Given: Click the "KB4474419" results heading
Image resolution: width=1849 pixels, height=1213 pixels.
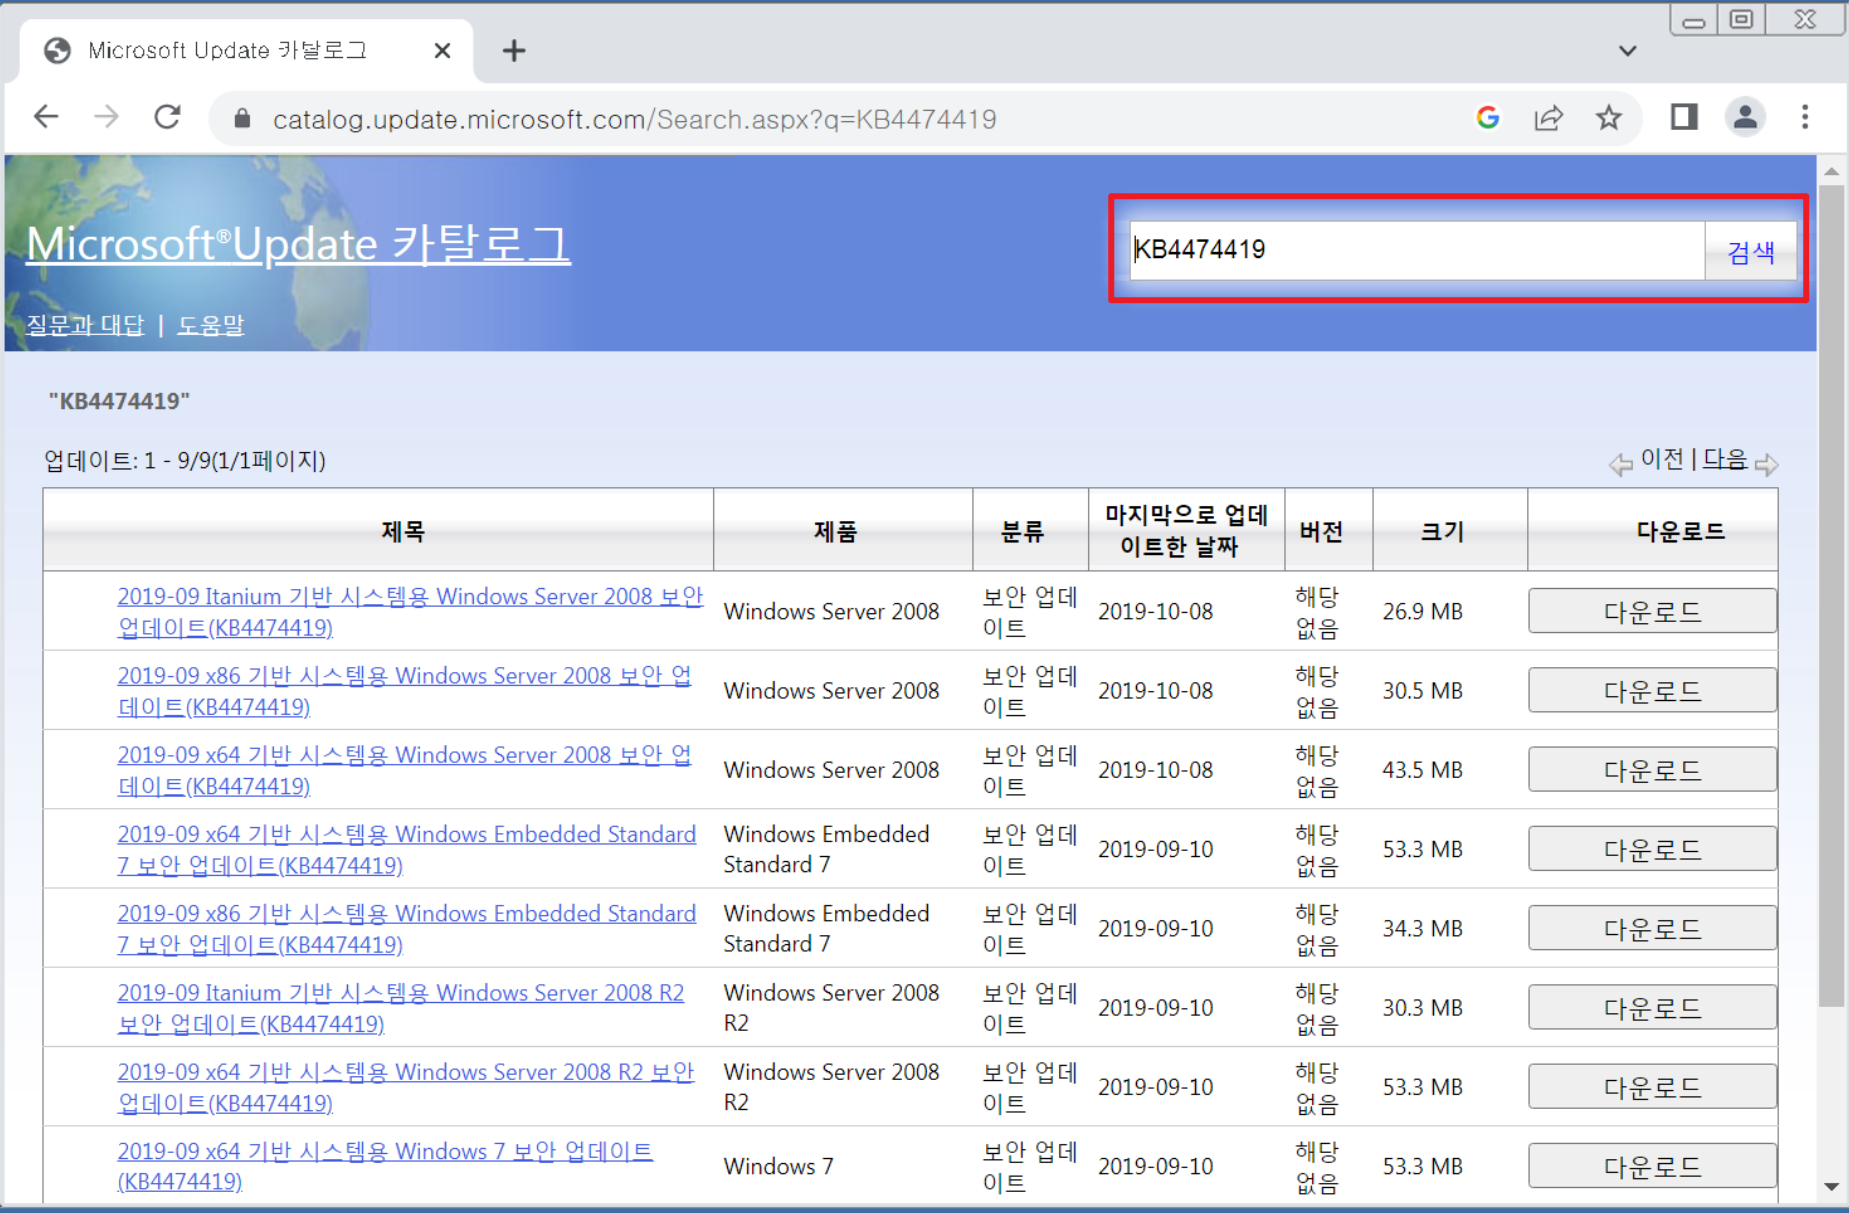Looking at the screenshot, I should (x=119, y=401).
